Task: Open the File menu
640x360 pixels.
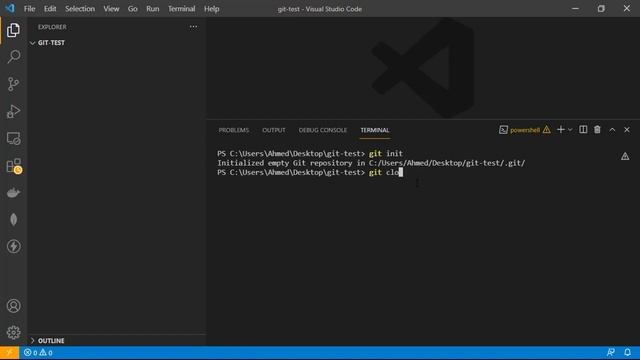Action: click(29, 9)
